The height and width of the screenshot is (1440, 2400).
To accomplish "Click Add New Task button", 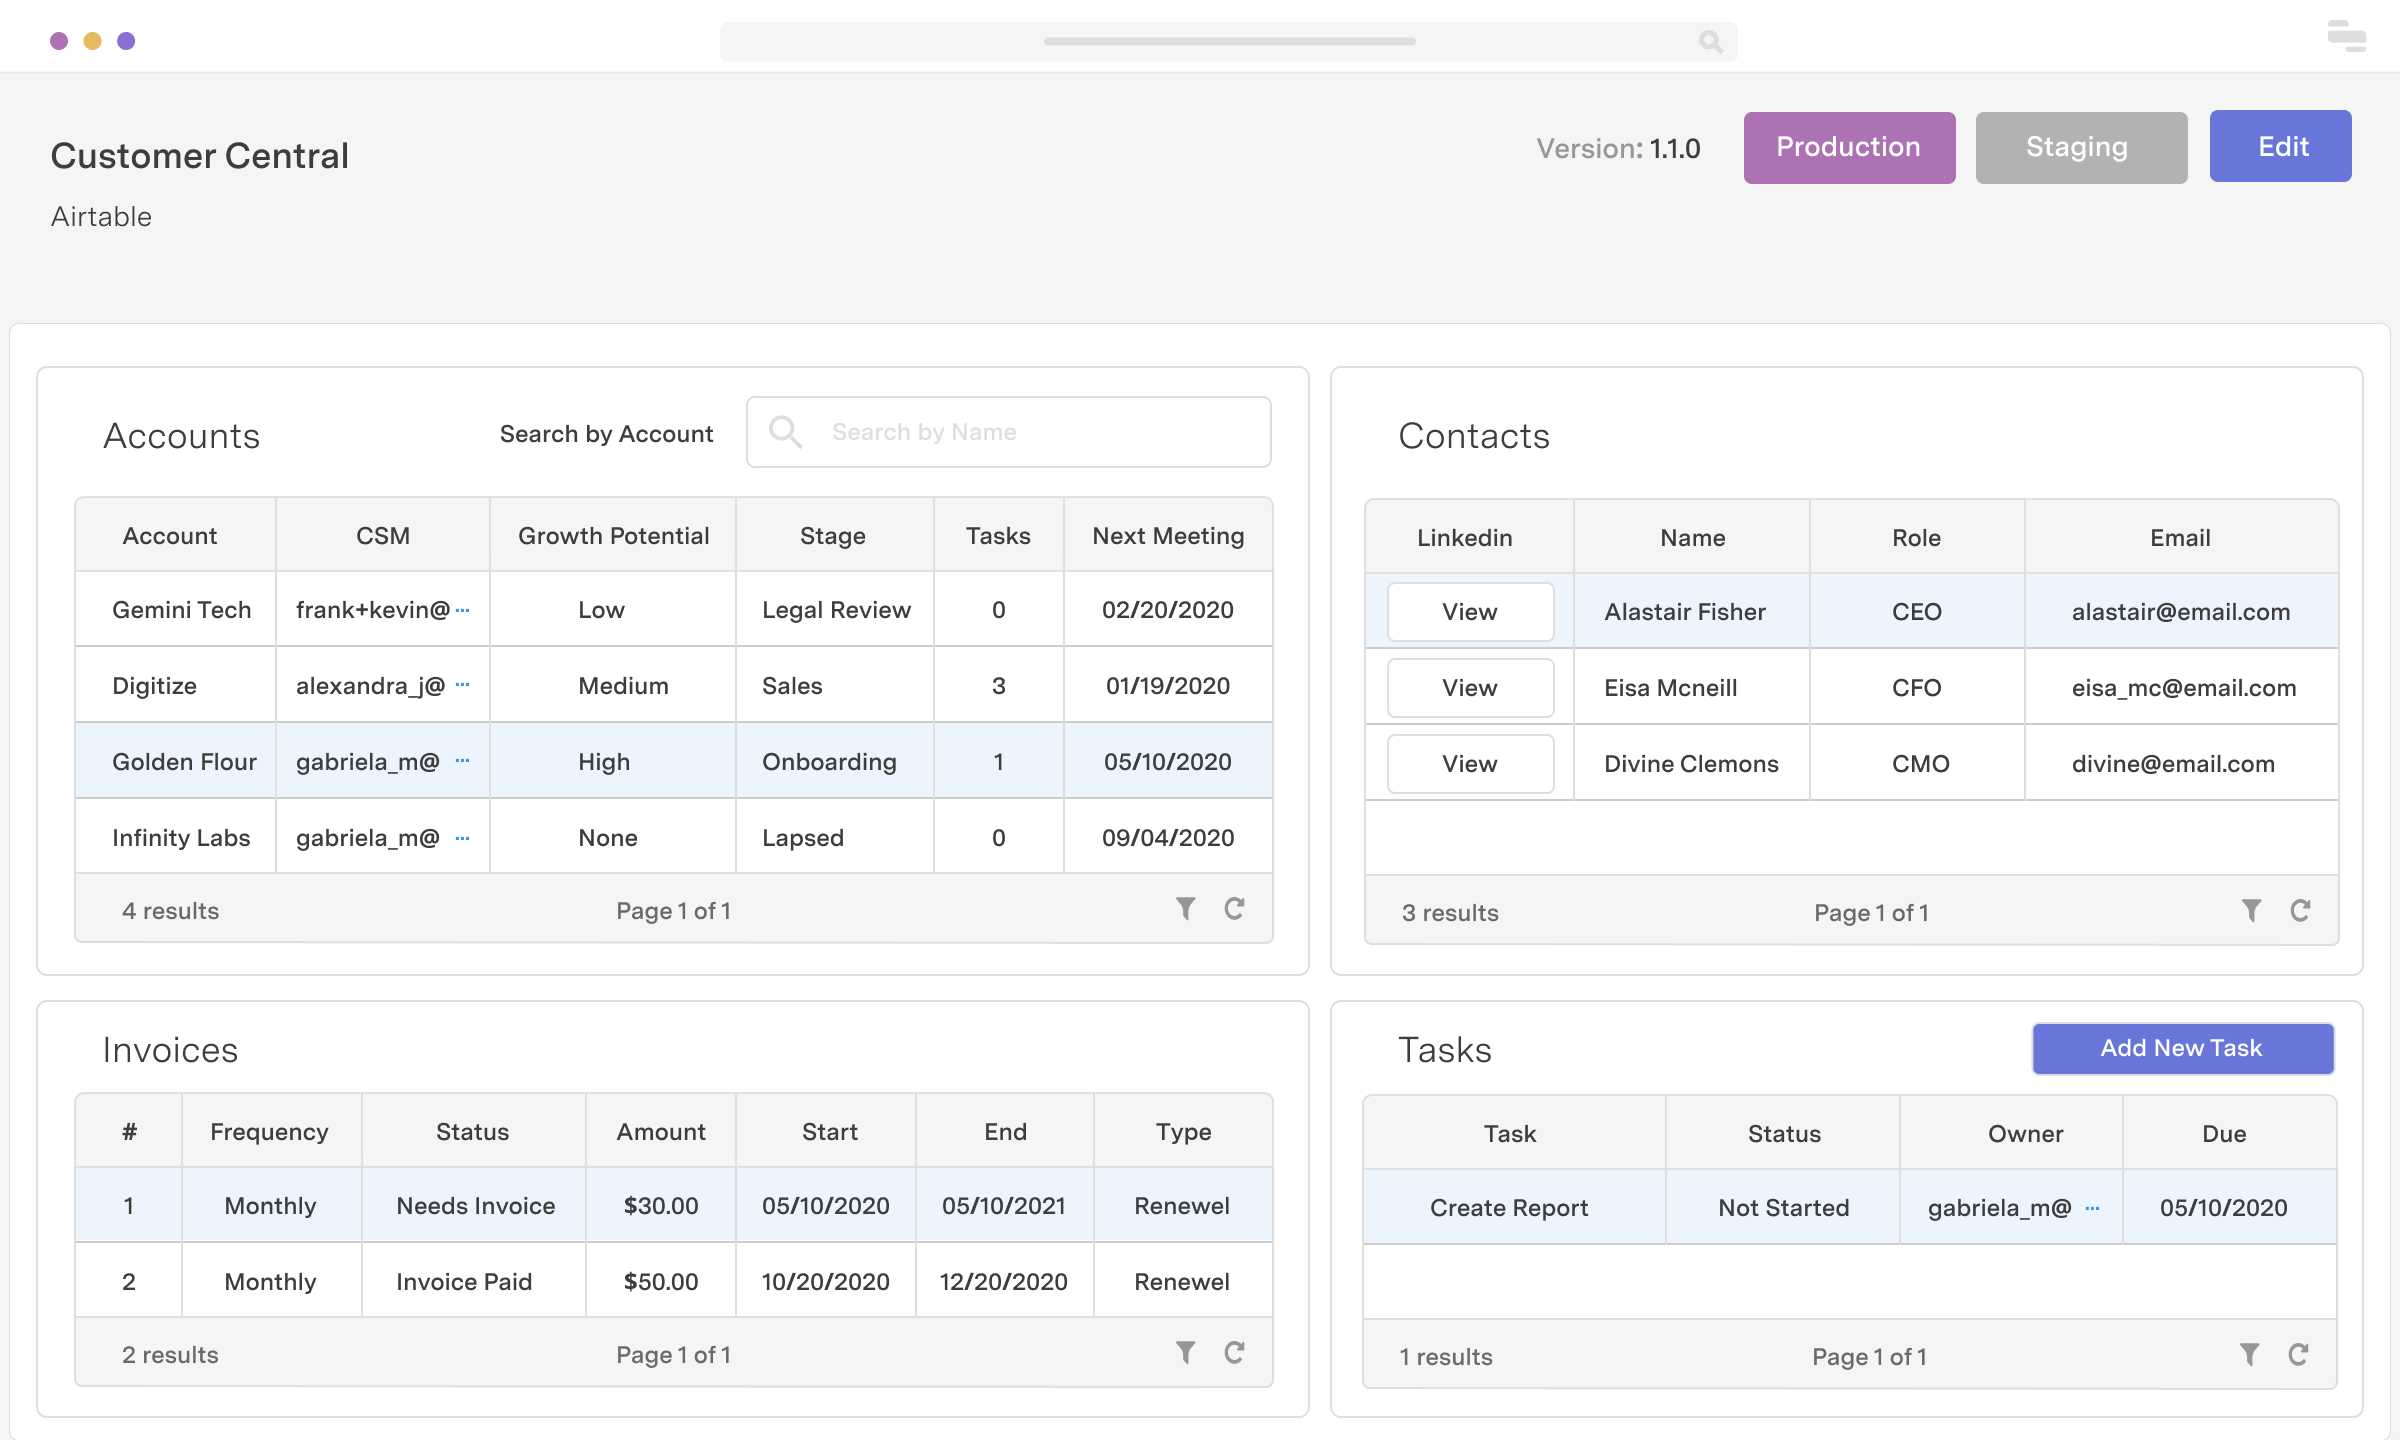I will coord(2182,1048).
